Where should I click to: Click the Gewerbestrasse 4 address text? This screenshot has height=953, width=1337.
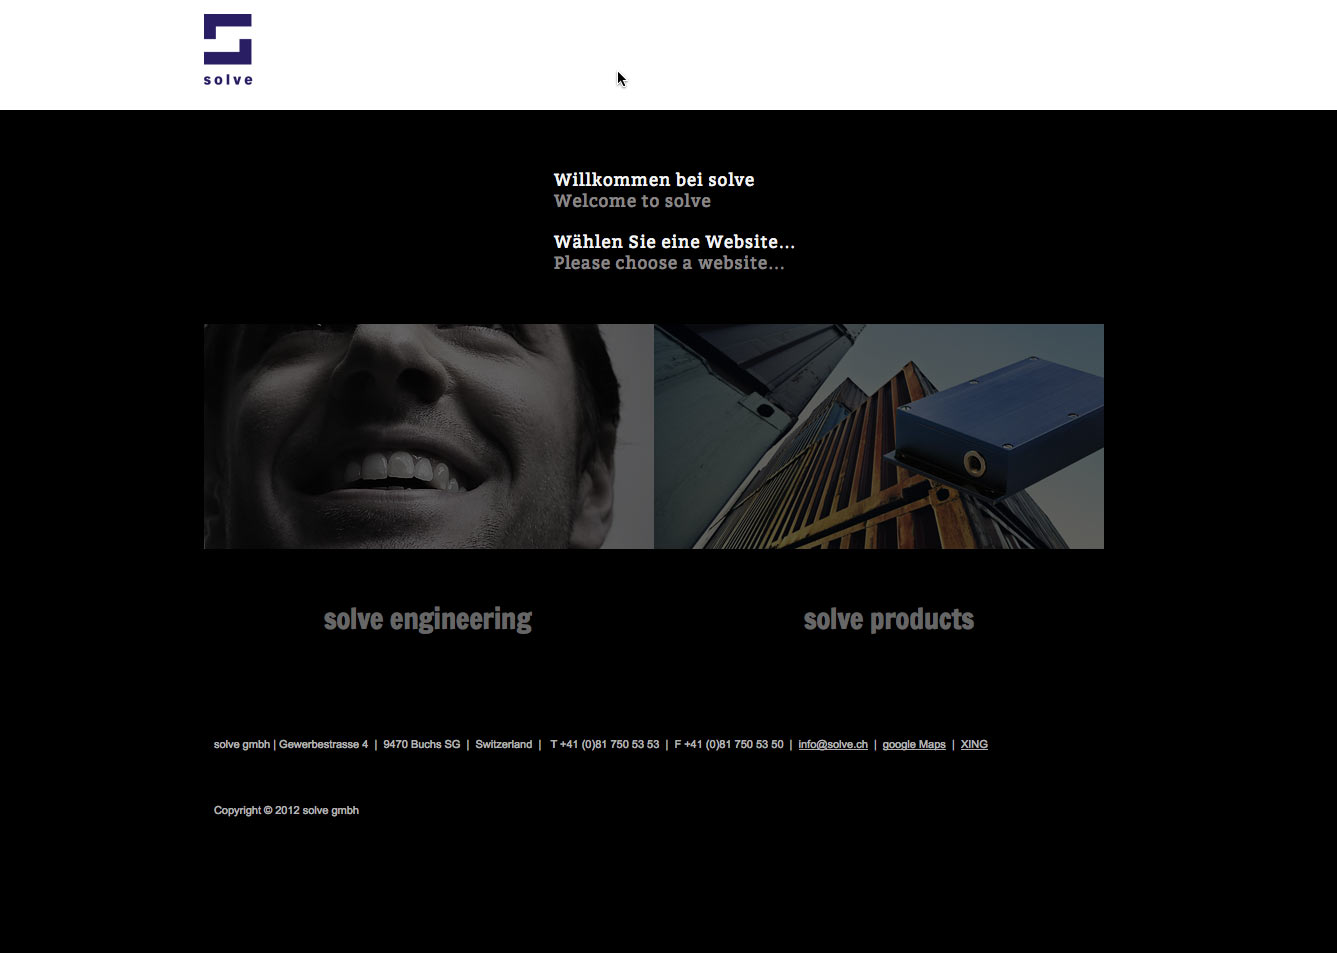click(x=323, y=744)
